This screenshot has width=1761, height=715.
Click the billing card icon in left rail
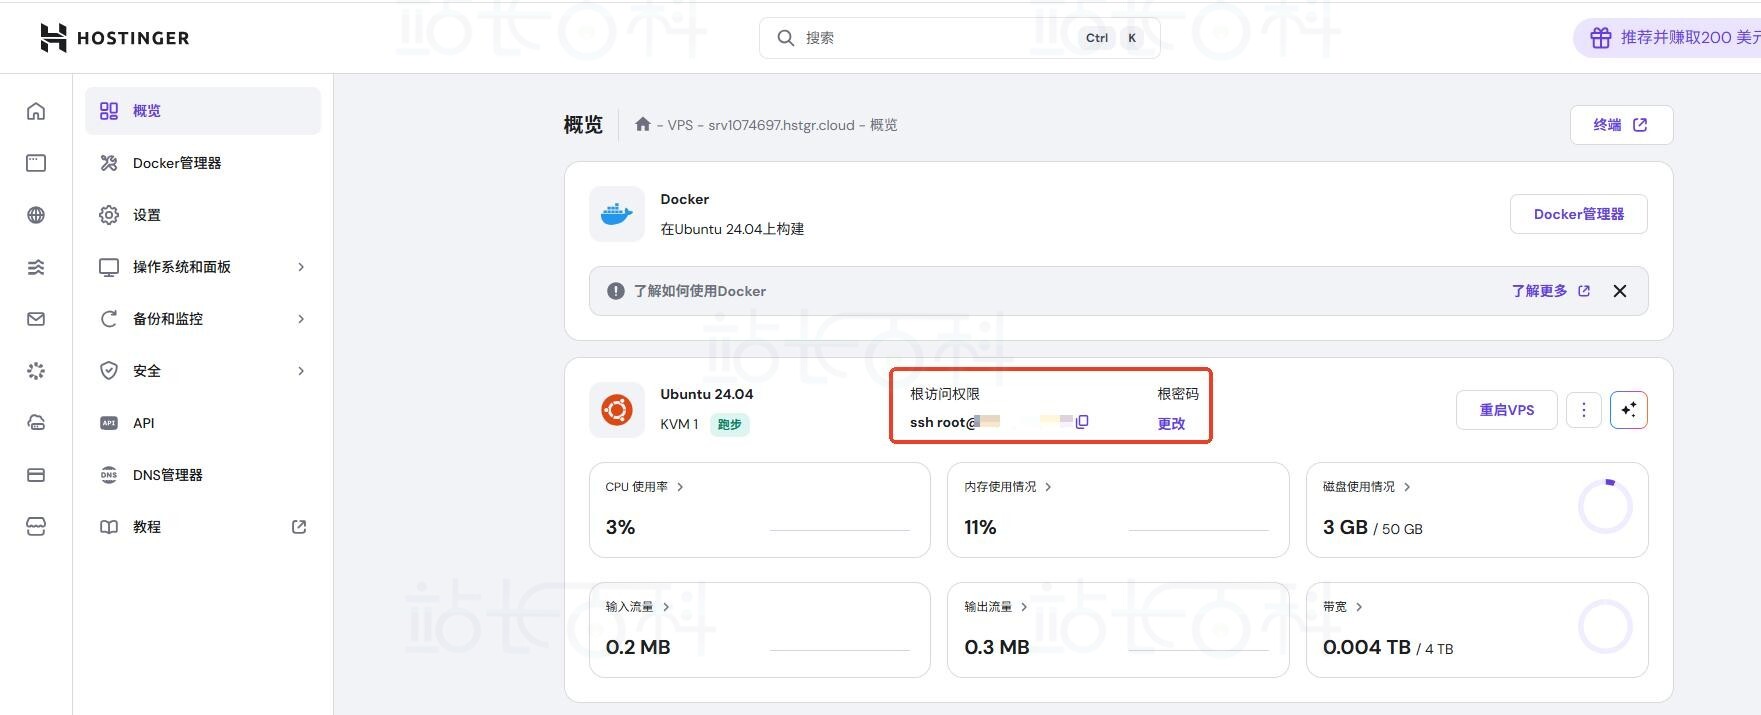point(36,475)
